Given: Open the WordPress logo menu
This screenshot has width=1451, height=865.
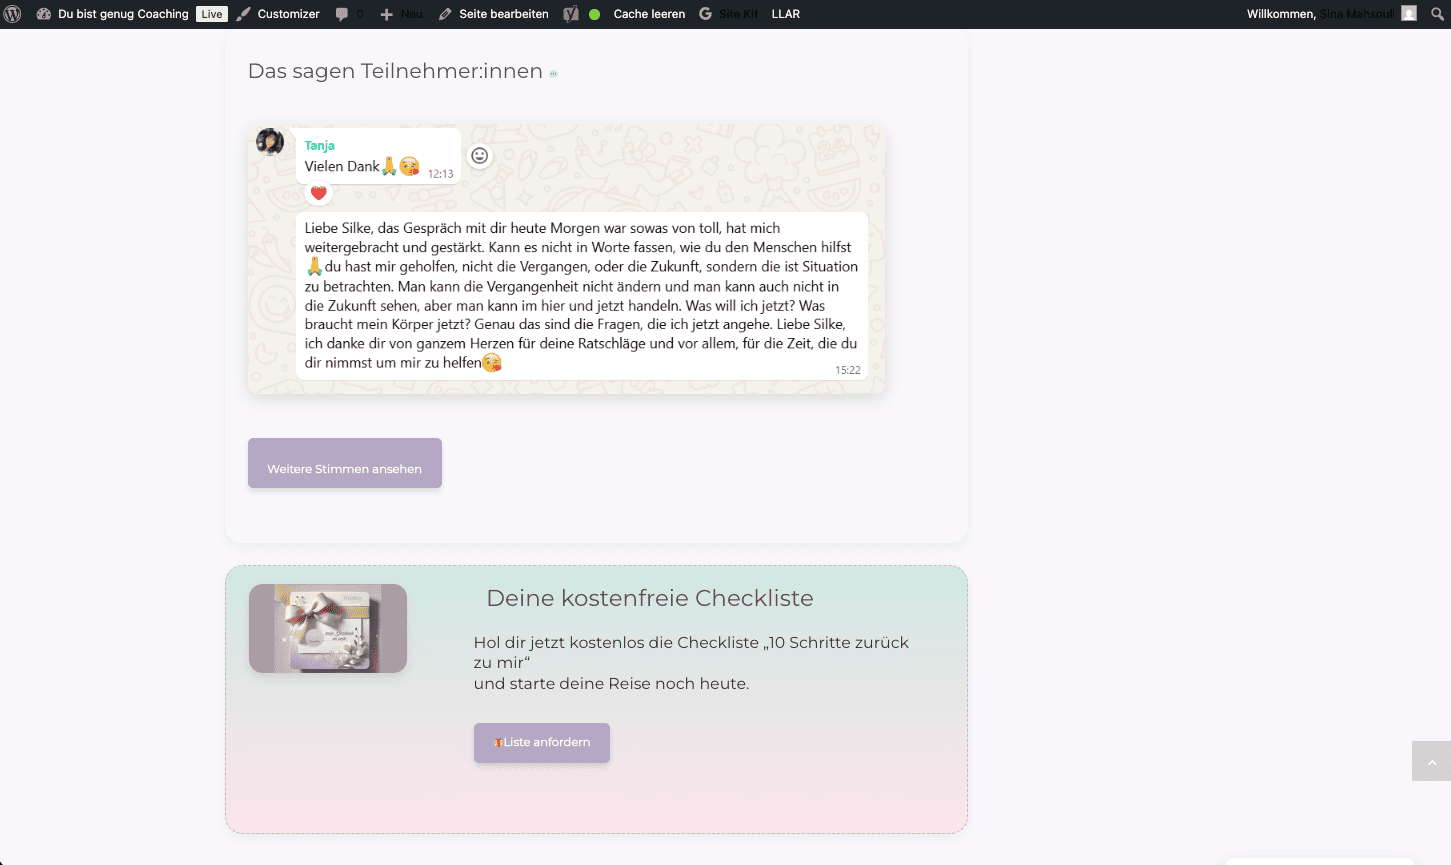Looking at the screenshot, I should 13,14.
